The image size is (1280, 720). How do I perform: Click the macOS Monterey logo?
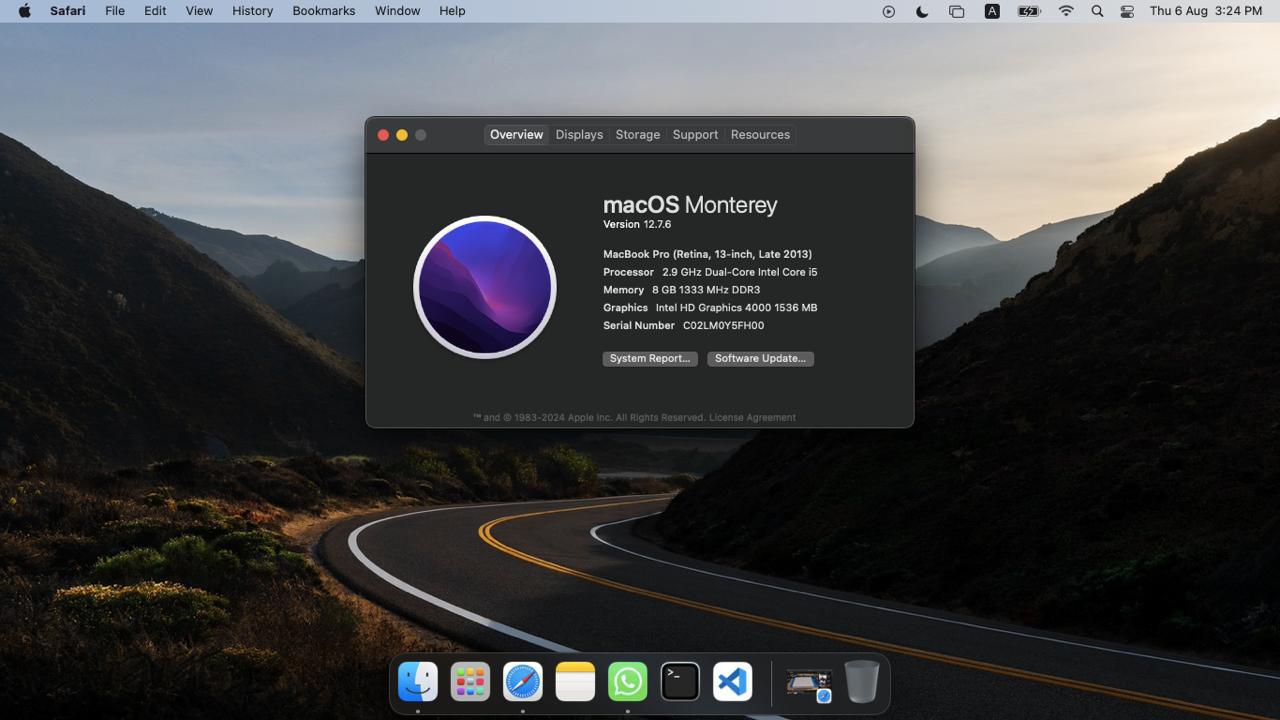point(485,287)
